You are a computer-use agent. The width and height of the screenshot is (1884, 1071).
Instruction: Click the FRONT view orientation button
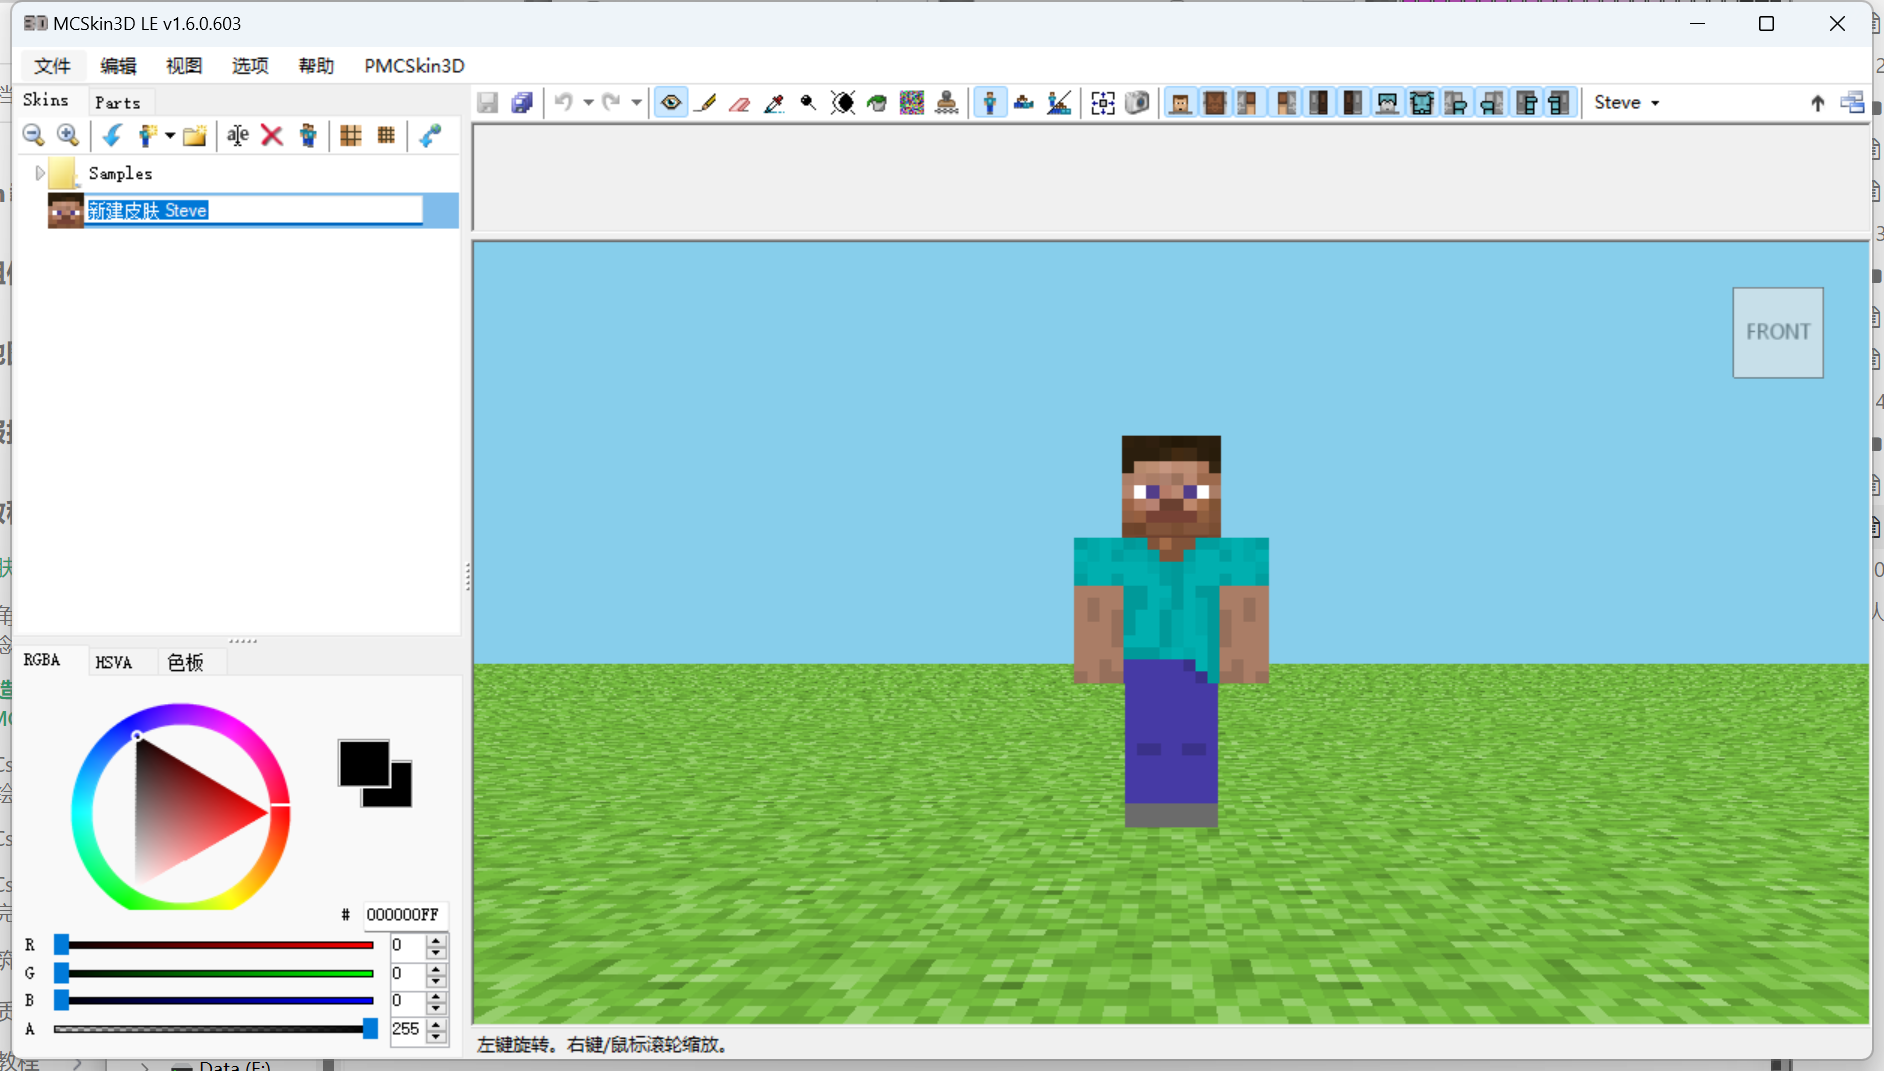click(1777, 332)
